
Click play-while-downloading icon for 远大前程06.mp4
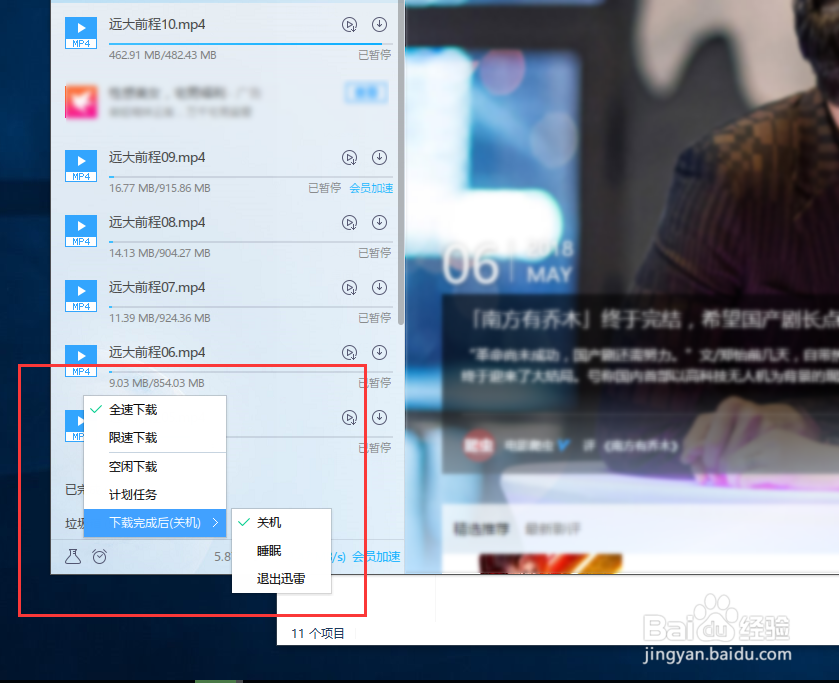pos(349,353)
